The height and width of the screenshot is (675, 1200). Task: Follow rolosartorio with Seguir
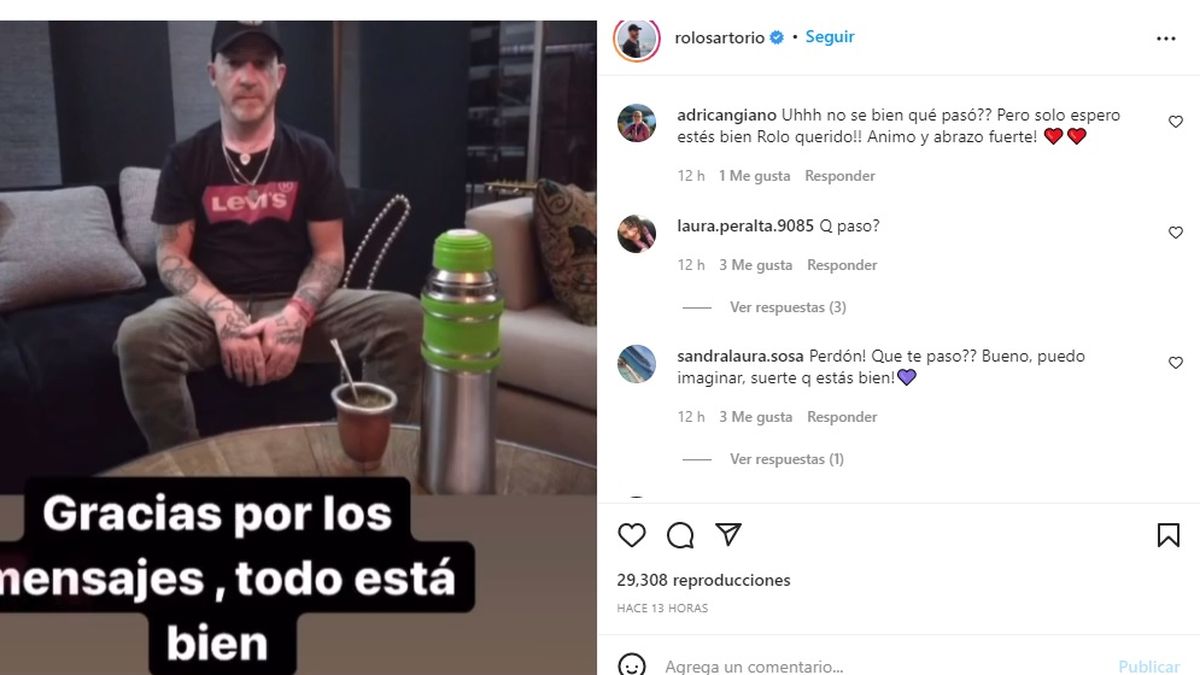coord(830,37)
